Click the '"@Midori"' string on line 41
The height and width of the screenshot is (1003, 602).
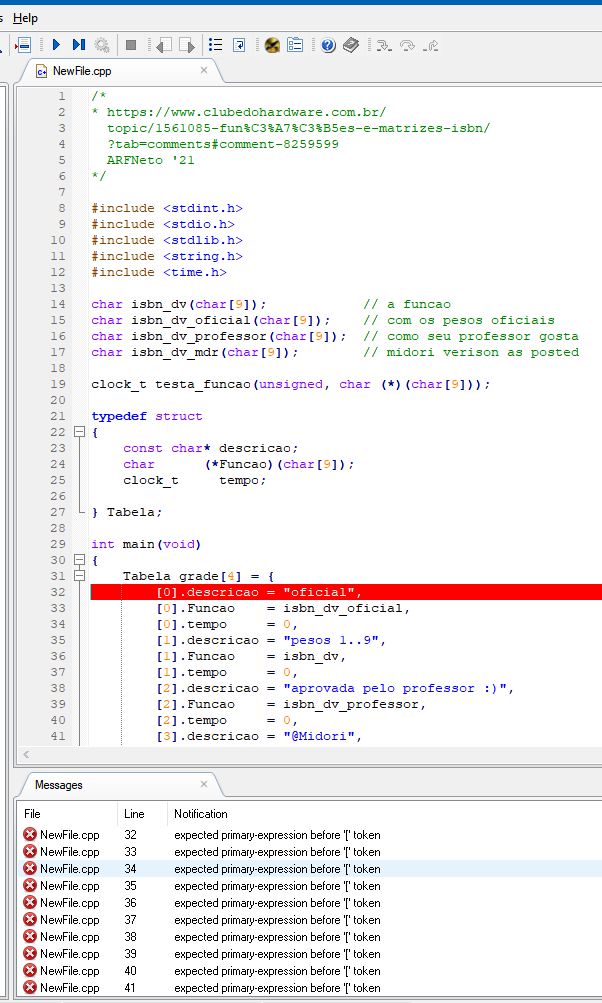tap(319, 736)
